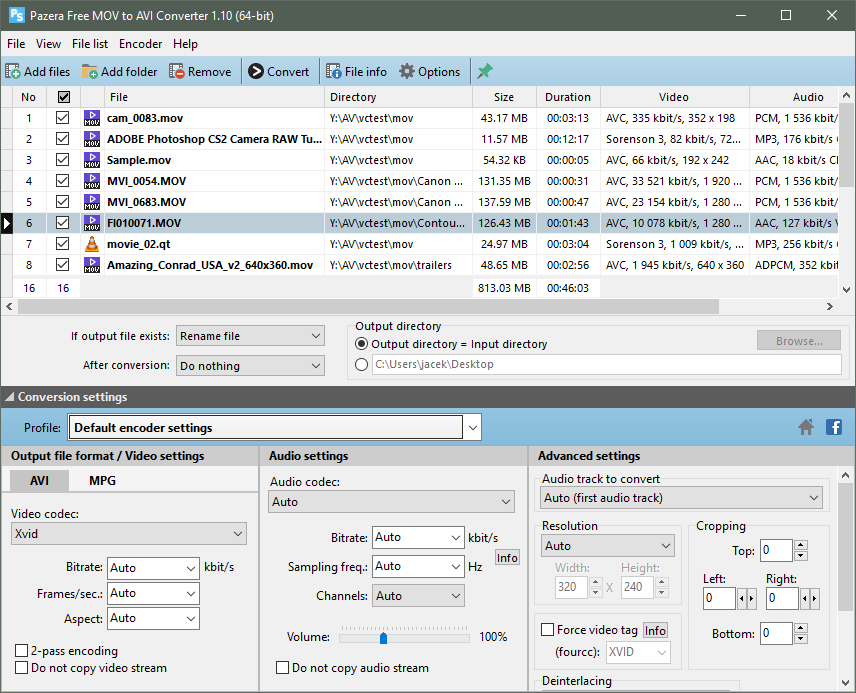Open the Help menu
Screen dimensions: 856x693
pos(185,44)
